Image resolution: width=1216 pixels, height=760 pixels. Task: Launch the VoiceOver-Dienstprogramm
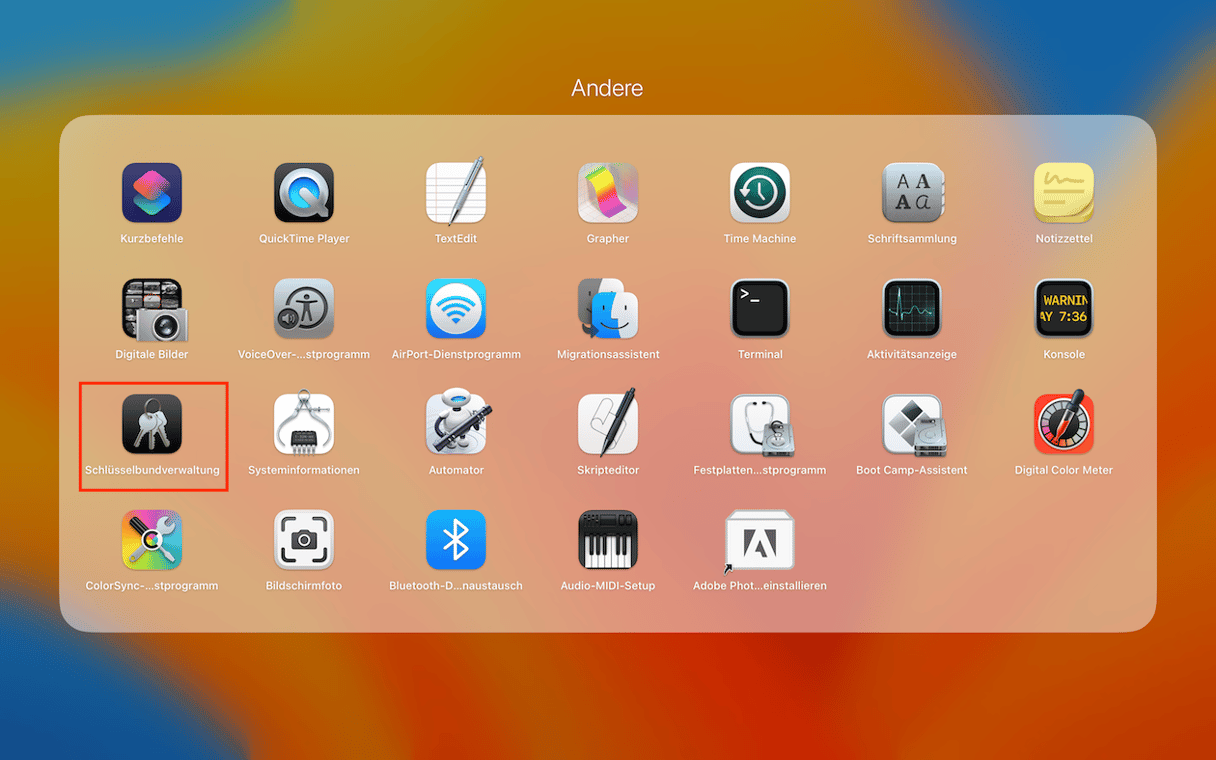304,309
